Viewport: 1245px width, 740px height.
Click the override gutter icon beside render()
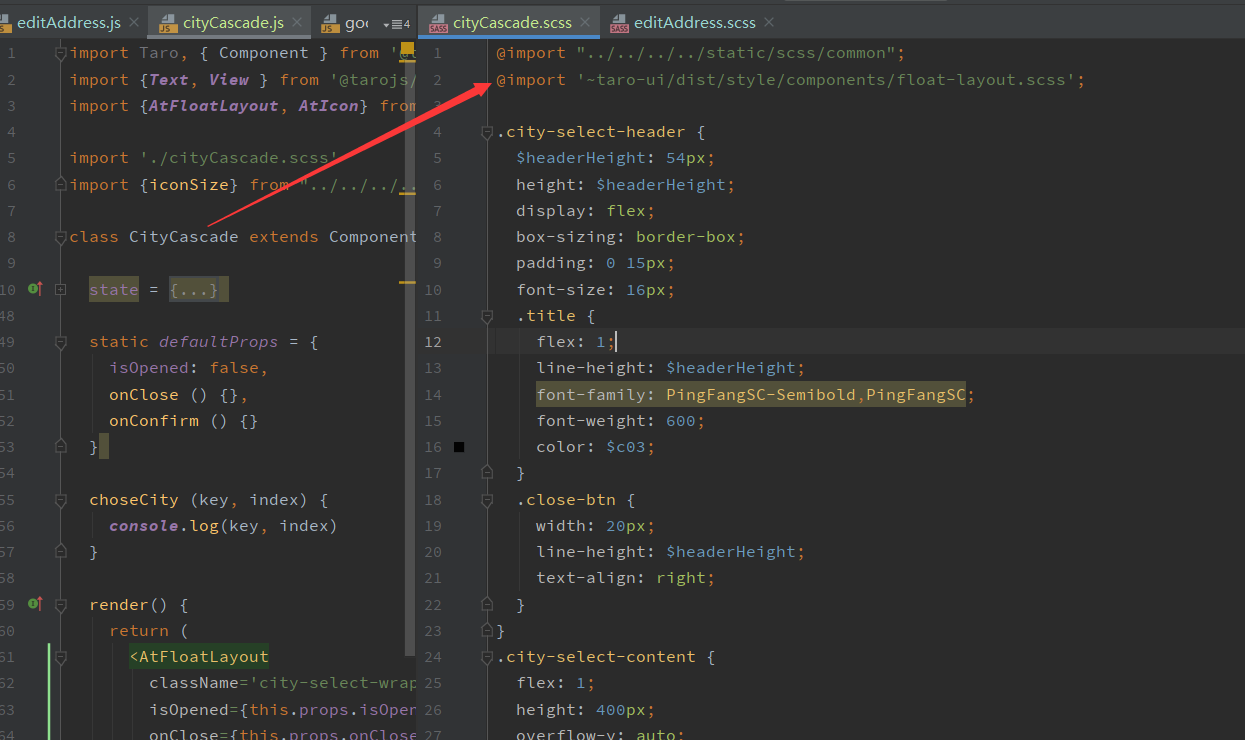(35, 604)
